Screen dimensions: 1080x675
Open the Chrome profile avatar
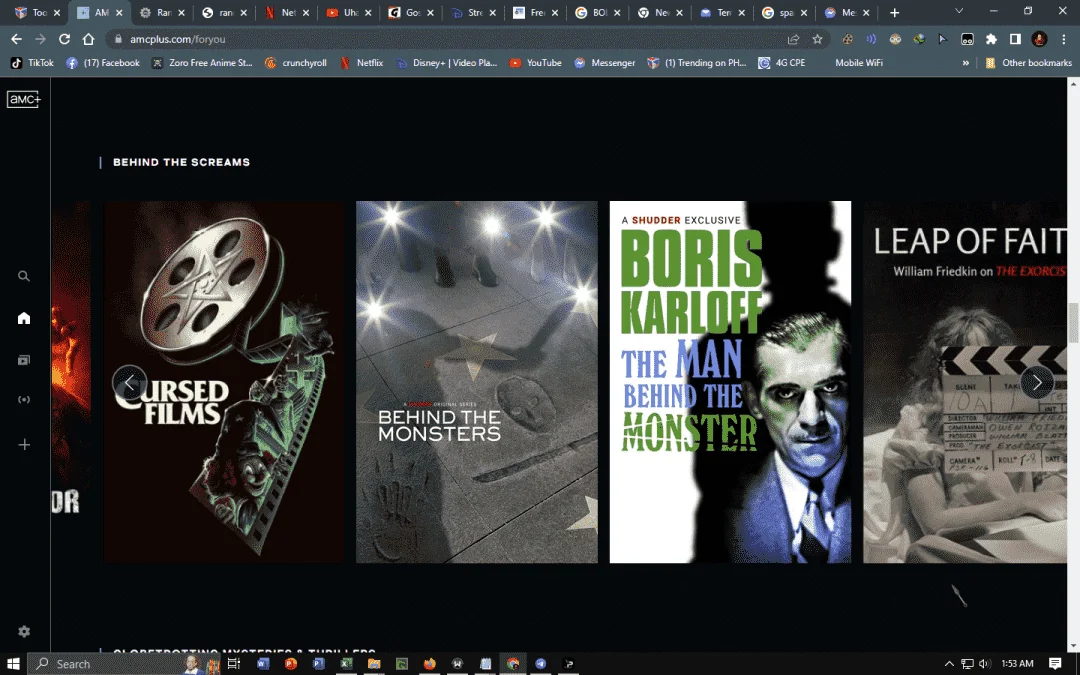1039,39
